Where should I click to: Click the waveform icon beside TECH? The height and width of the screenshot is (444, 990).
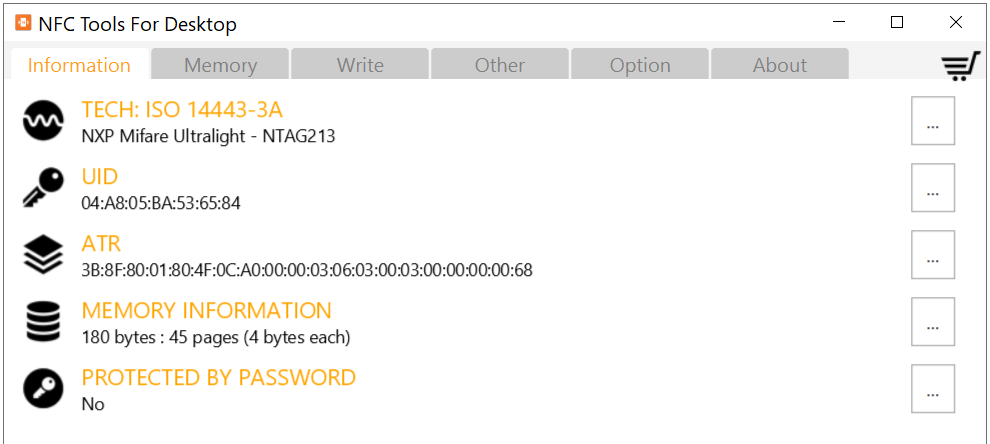[43, 121]
